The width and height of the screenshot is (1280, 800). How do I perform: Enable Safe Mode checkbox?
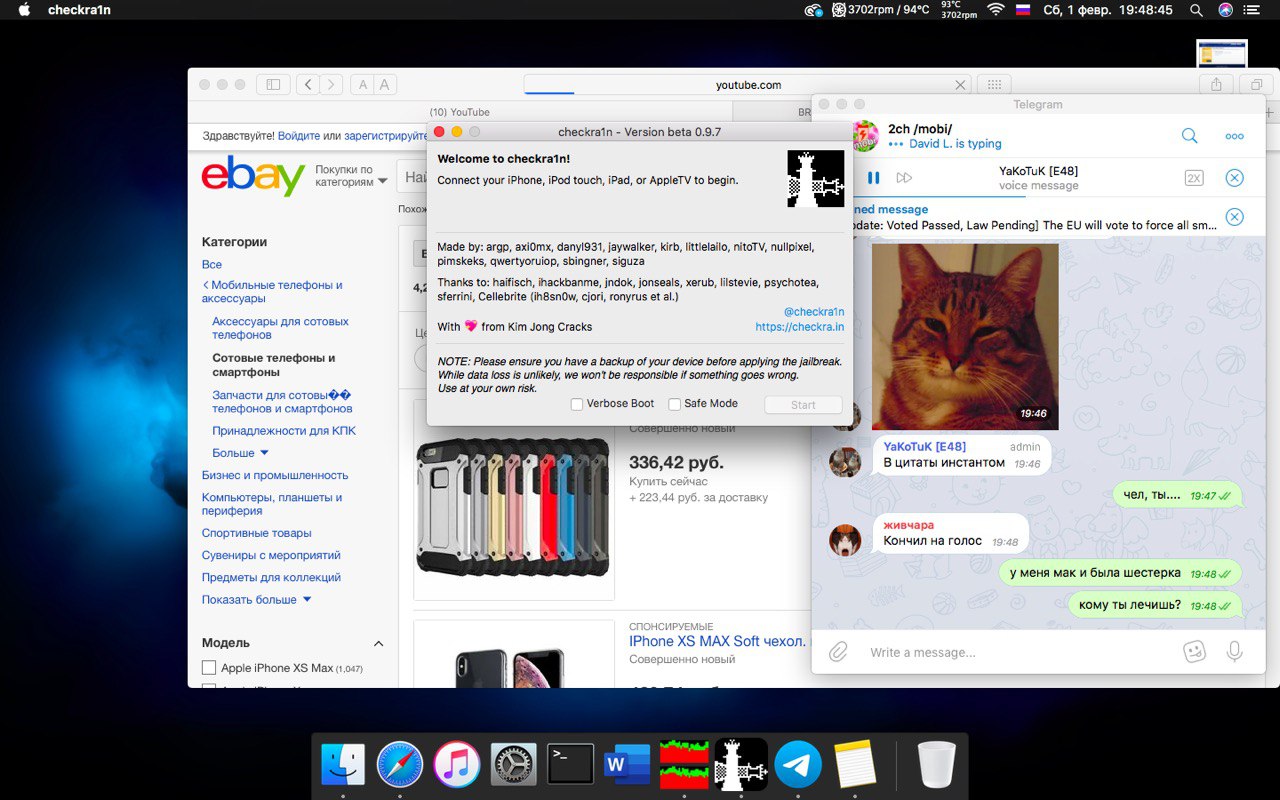675,404
